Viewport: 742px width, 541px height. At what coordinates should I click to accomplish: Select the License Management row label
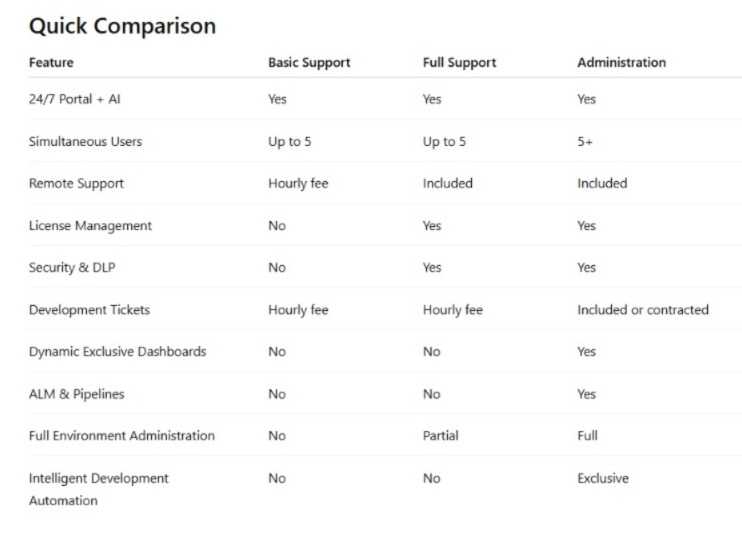[90, 225]
